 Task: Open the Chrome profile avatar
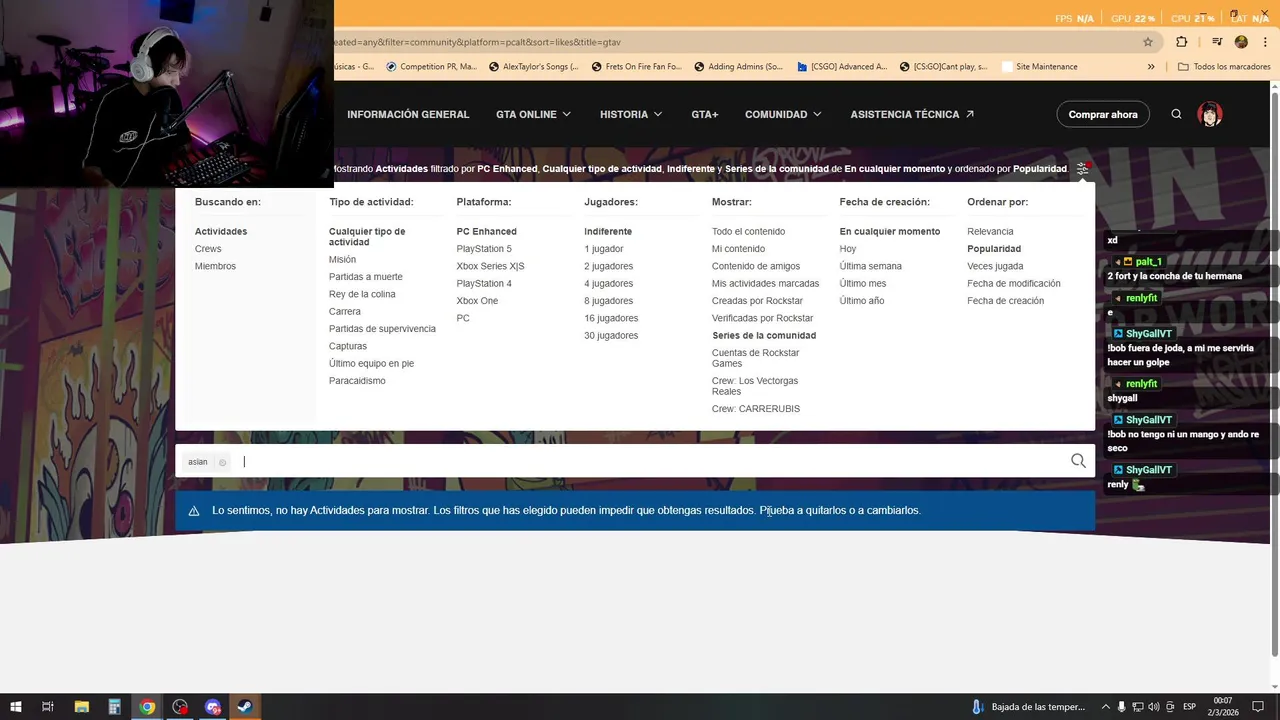tap(1241, 42)
